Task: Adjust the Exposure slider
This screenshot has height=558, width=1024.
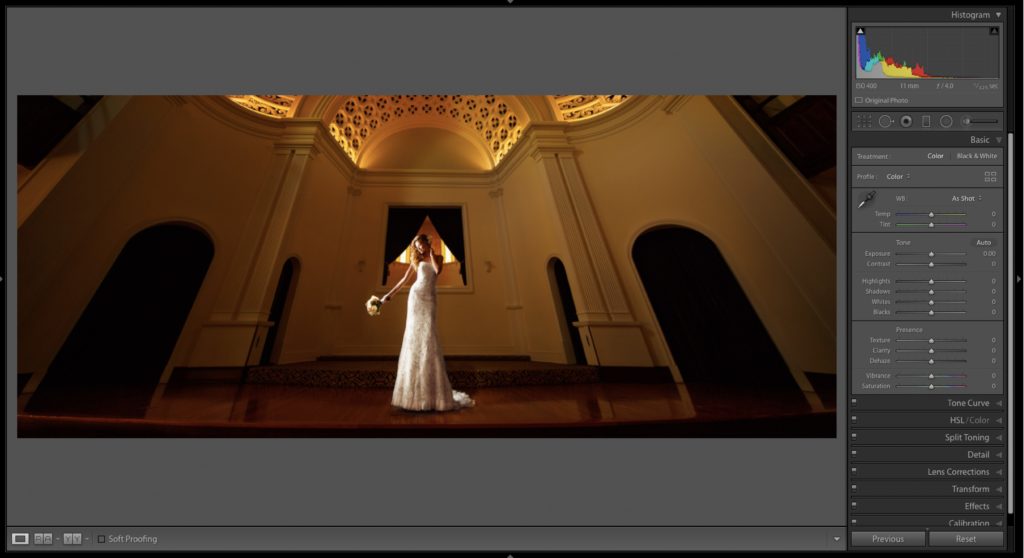Action: click(x=931, y=254)
